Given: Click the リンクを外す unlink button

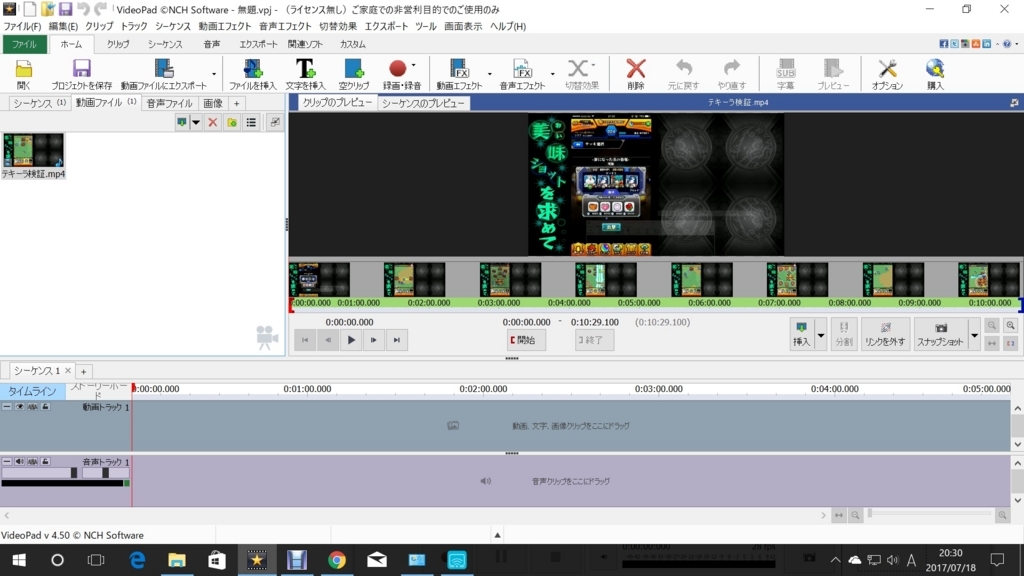Looking at the screenshot, I should tap(885, 334).
